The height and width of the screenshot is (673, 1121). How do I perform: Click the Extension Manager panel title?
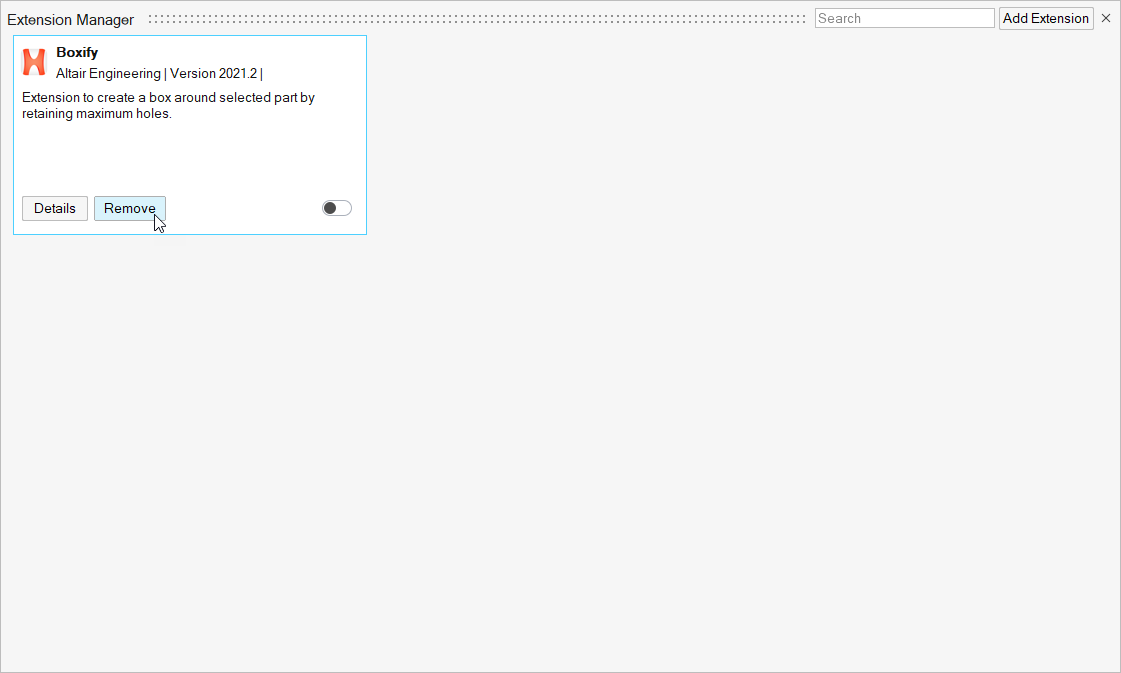[x=70, y=20]
